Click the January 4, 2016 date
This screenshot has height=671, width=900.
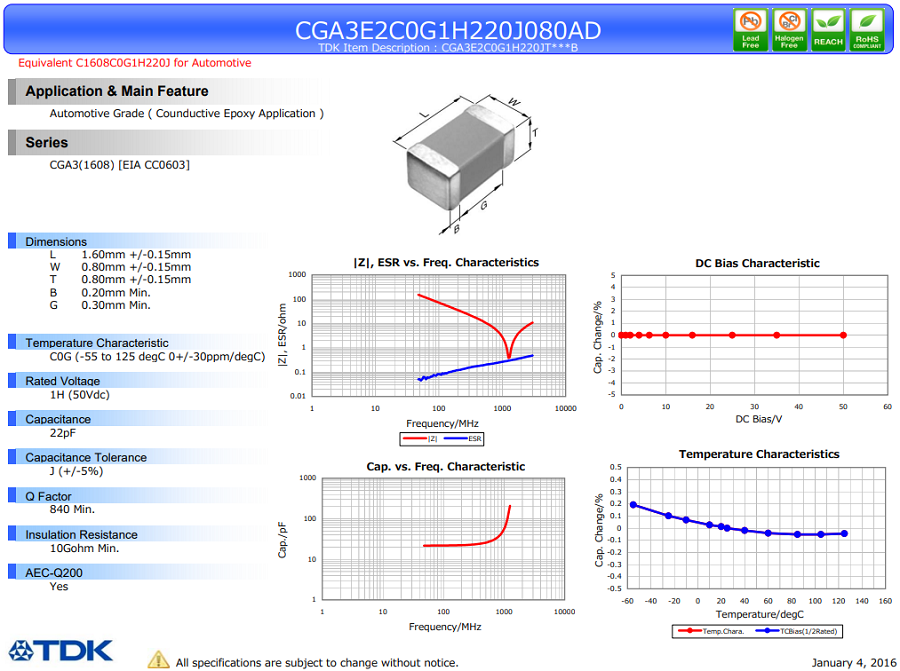[x=854, y=663]
